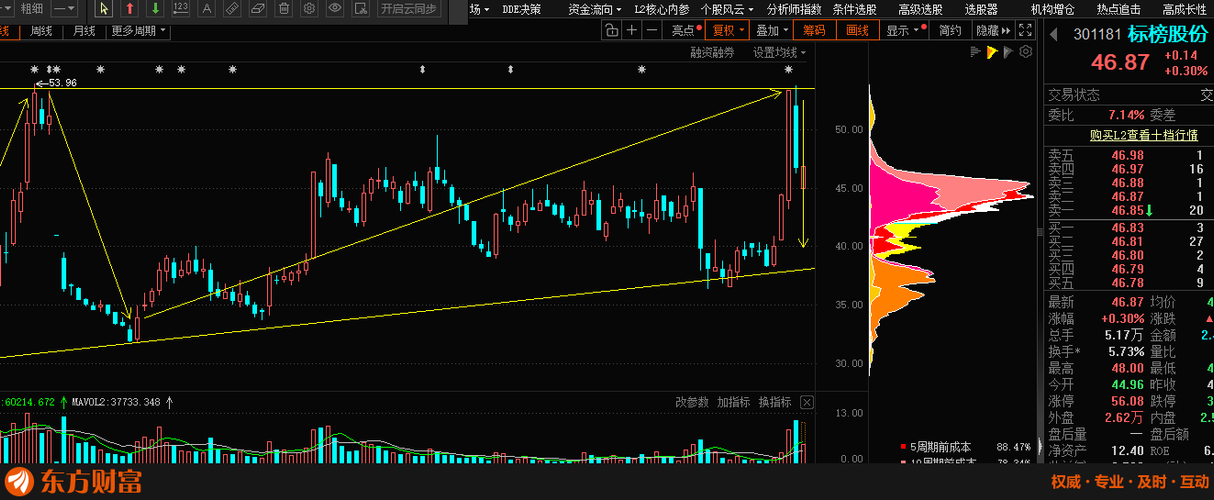Image resolution: width=1214 pixels, height=500 pixels.
Task: Toggle 简约 simple mode
Action: point(950,30)
